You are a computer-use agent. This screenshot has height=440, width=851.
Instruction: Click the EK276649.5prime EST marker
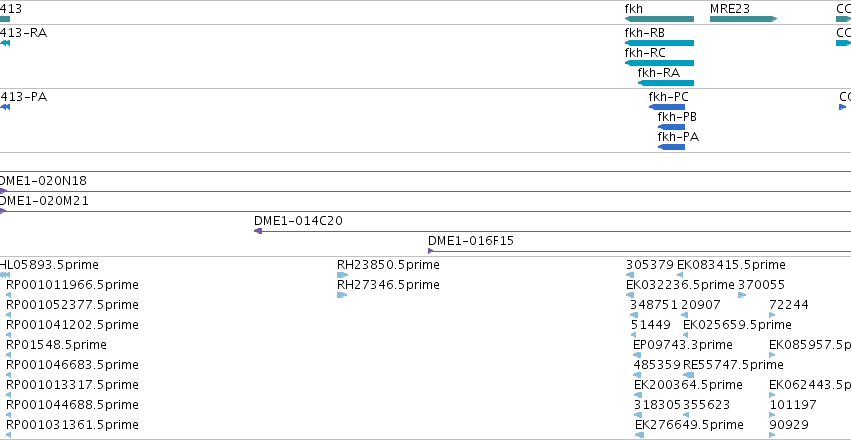639,435
